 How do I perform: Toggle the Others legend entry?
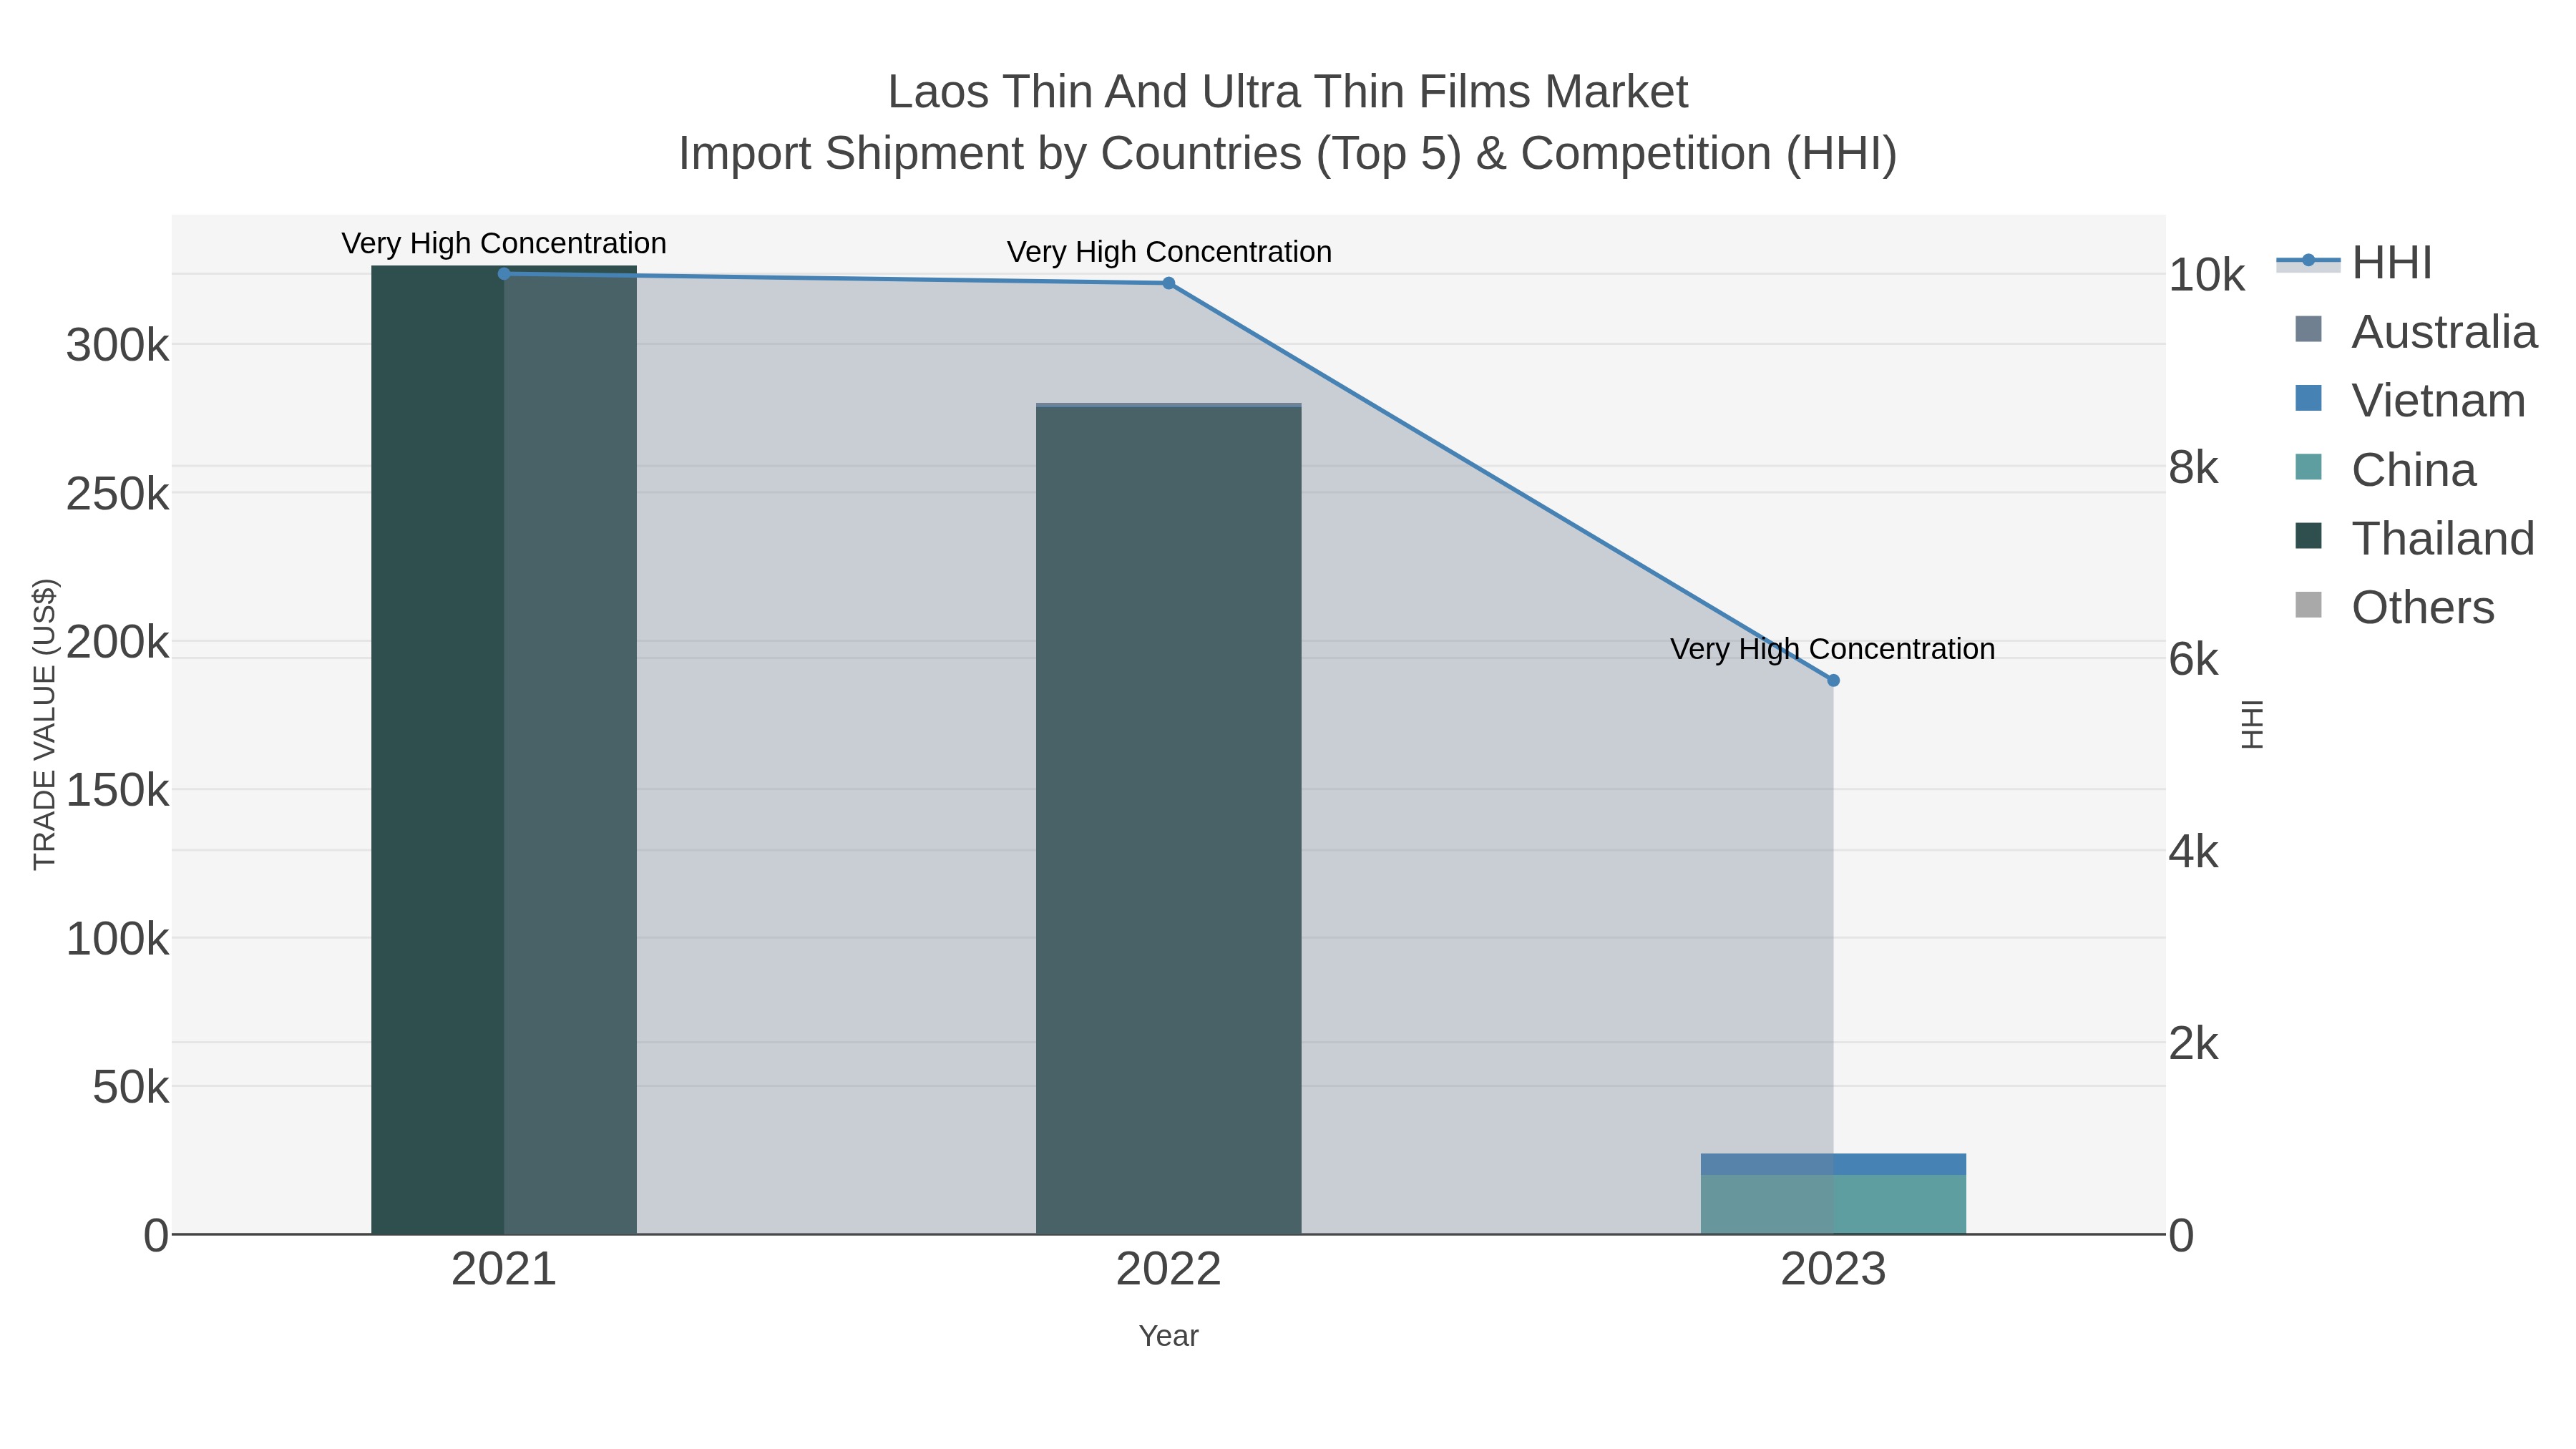click(2394, 608)
